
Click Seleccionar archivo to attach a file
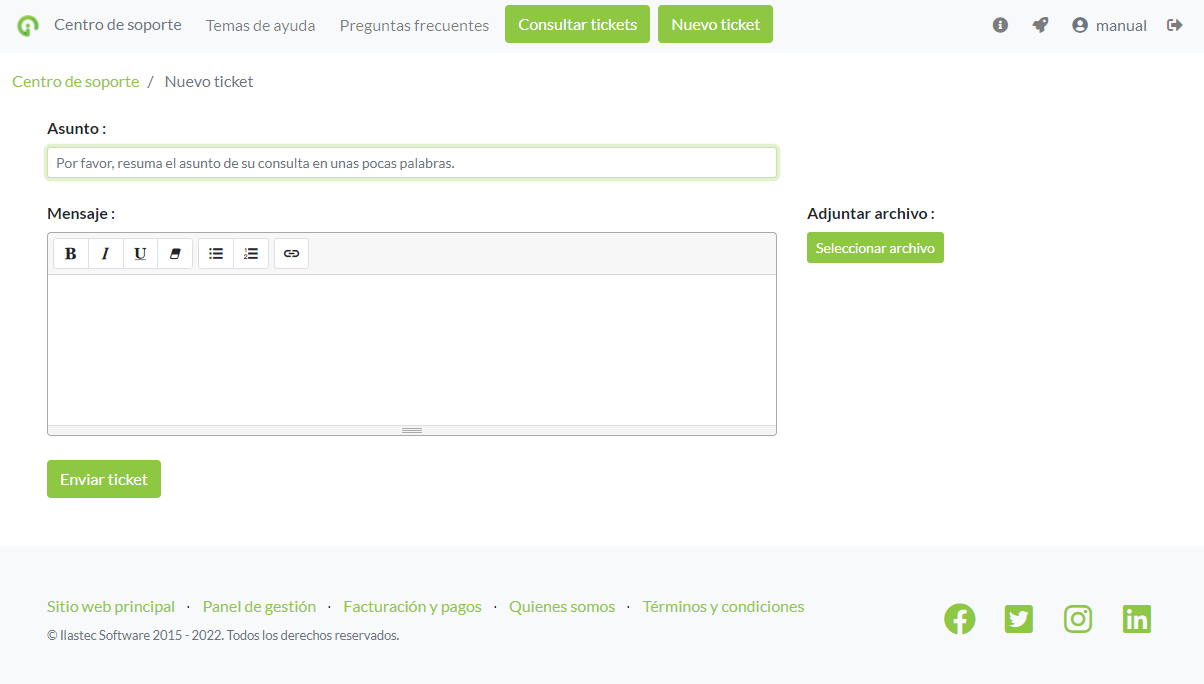875,247
